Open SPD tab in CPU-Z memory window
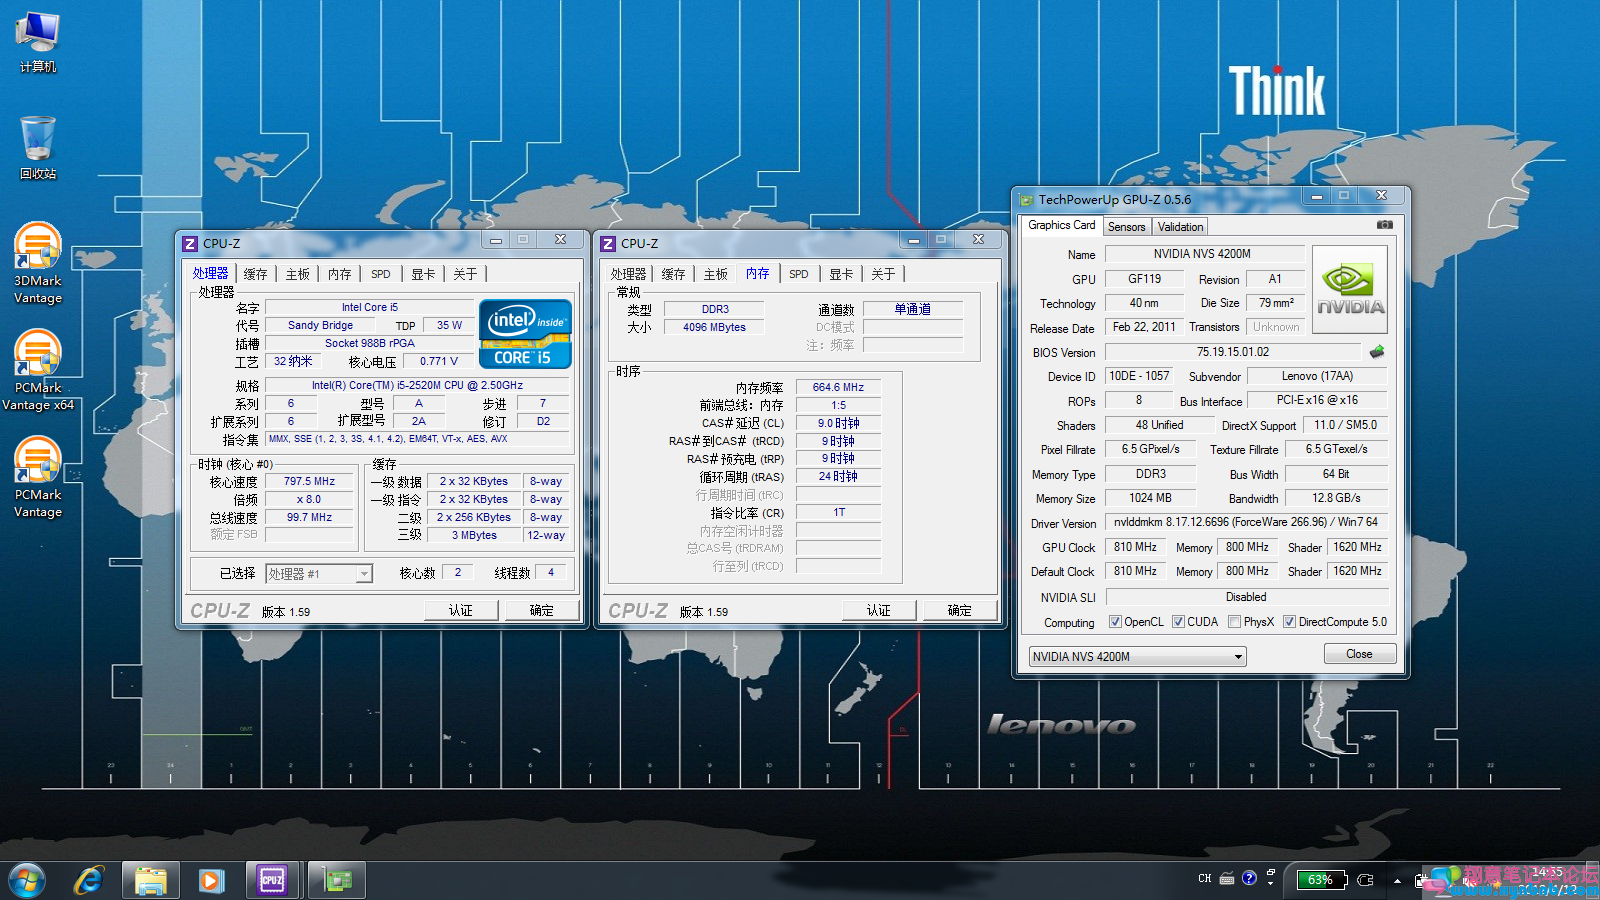The width and height of the screenshot is (1600, 900). (x=799, y=274)
